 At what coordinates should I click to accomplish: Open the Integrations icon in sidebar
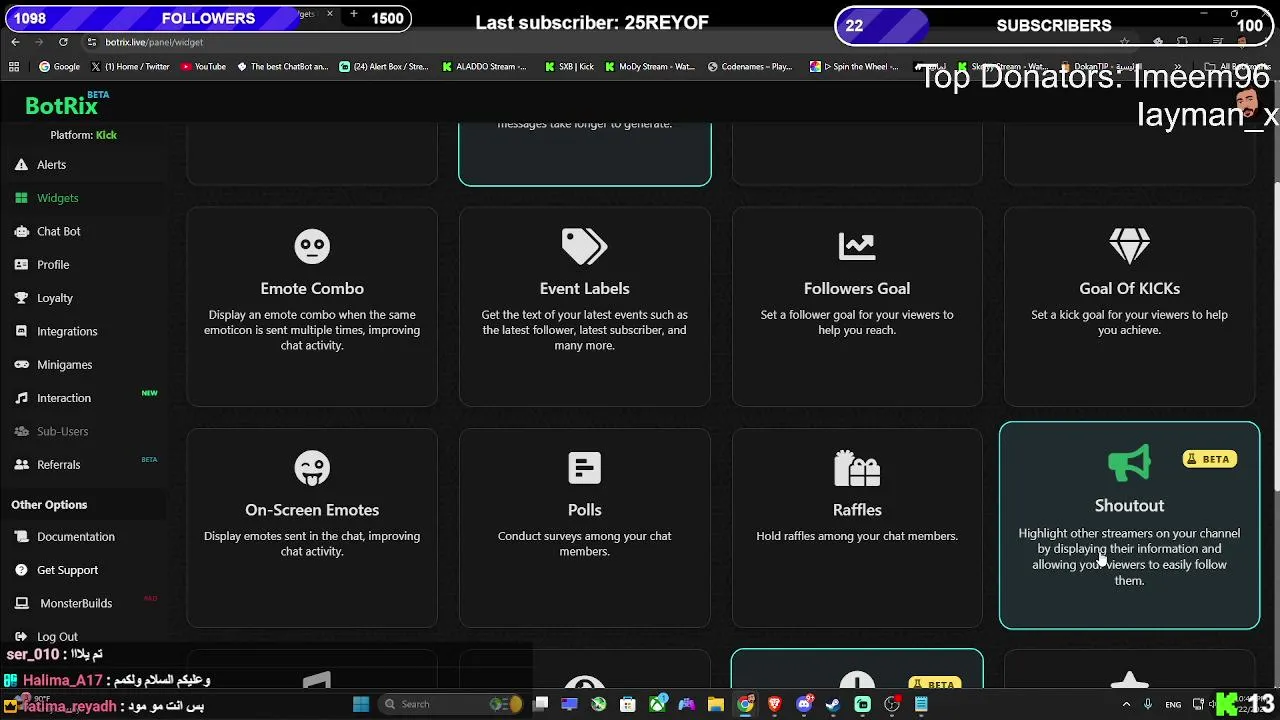pyautogui.click(x=21, y=331)
